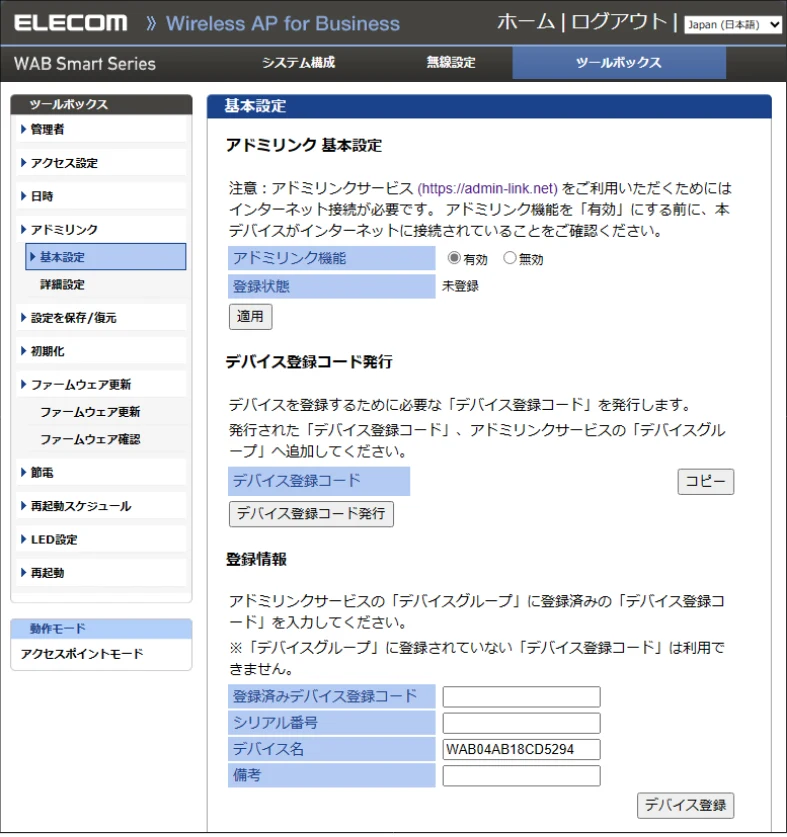Screen dimensions: 787x837
Task: Click the デバイス登録コード発行 section heading
Action: click(309, 362)
